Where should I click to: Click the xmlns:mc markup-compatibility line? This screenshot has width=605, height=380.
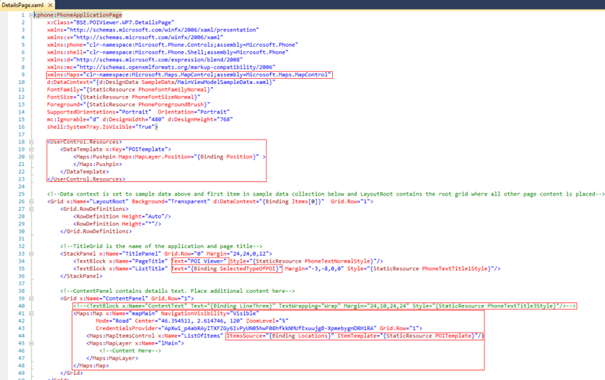tap(161, 67)
